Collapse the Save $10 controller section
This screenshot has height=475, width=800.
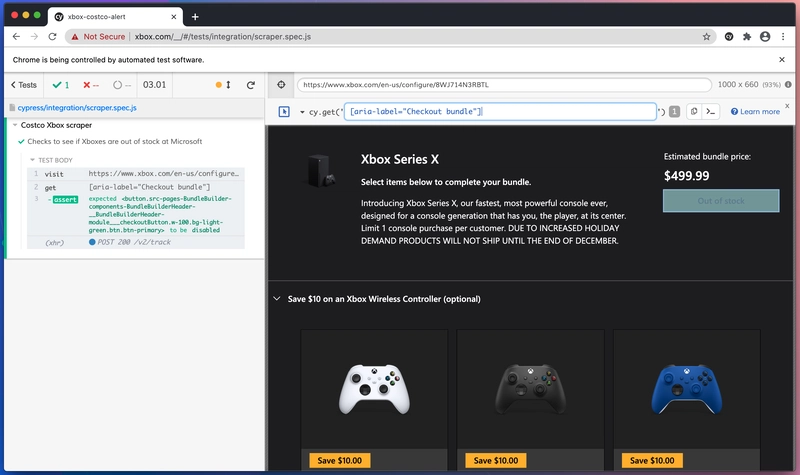[277, 299]
